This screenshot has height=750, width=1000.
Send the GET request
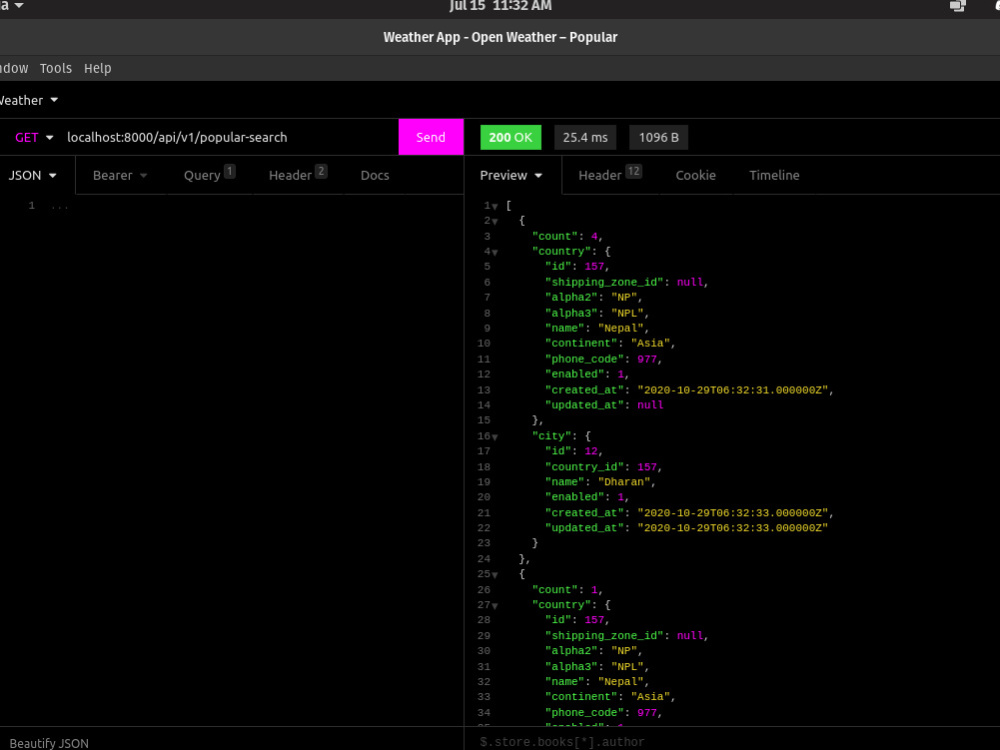430,137
